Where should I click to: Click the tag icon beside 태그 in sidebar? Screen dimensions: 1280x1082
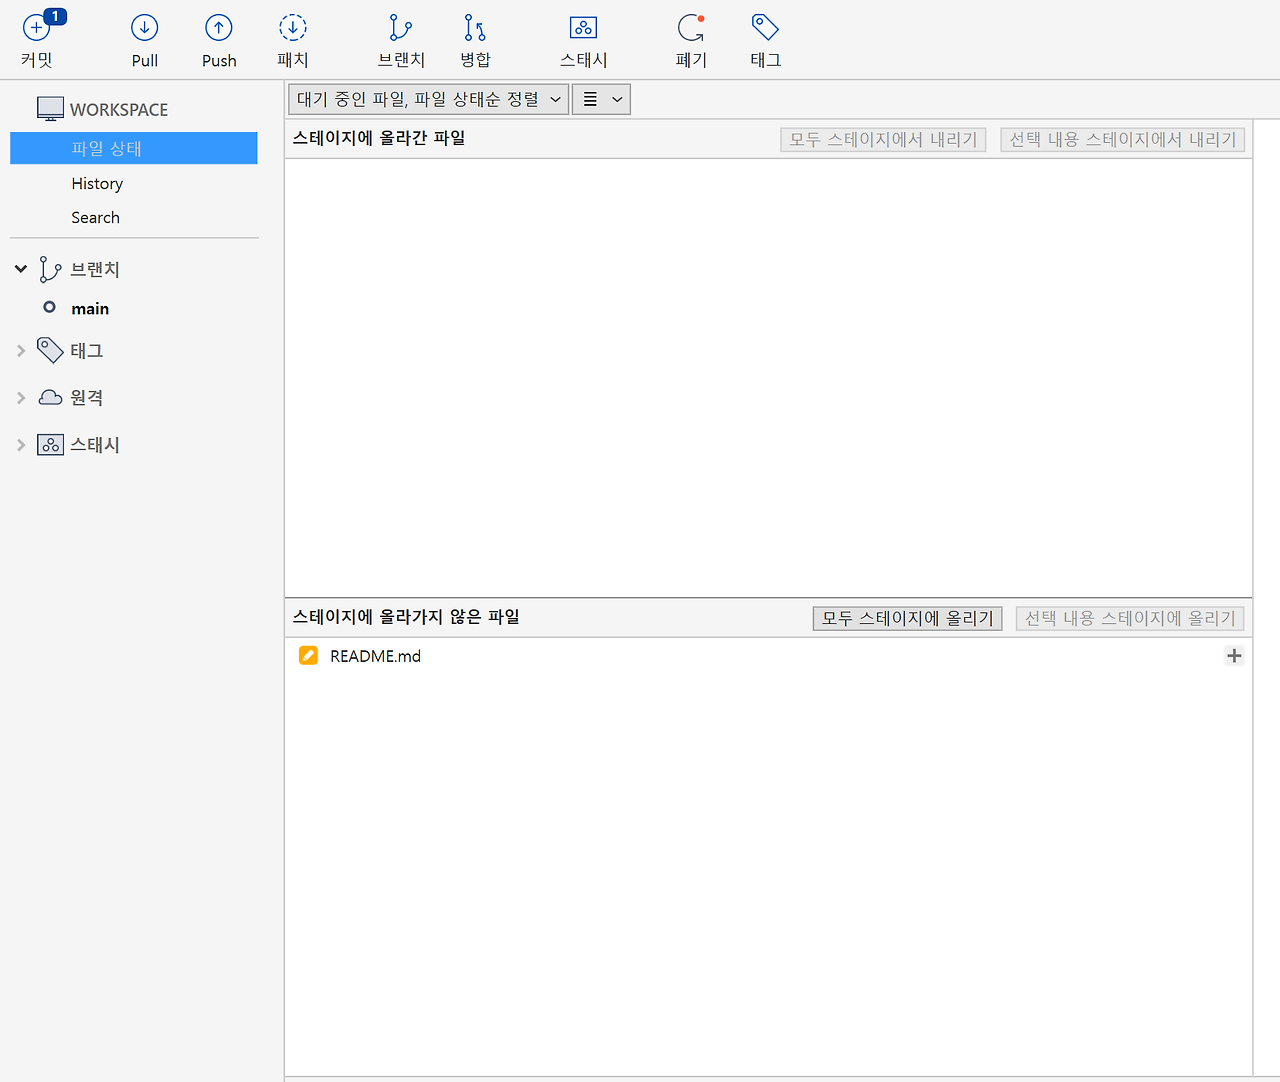(x=50, y=350)
